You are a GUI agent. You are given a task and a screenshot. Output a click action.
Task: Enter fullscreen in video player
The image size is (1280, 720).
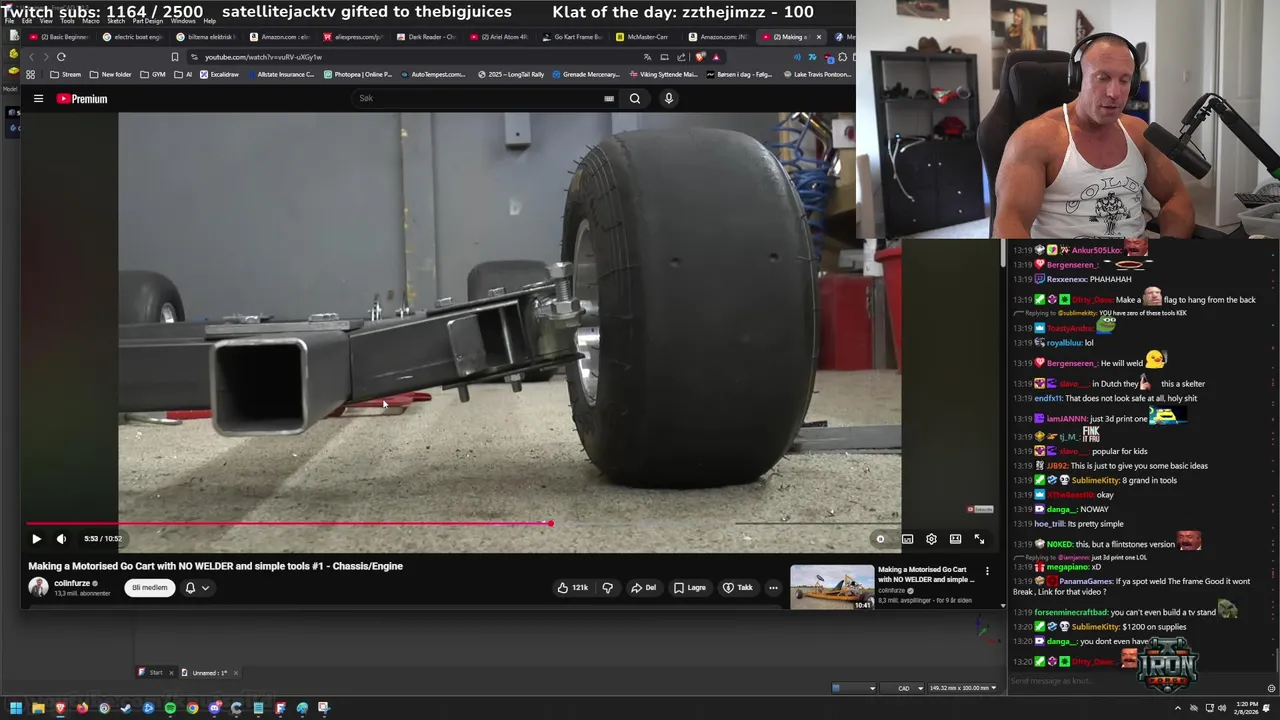coord(979,539)
